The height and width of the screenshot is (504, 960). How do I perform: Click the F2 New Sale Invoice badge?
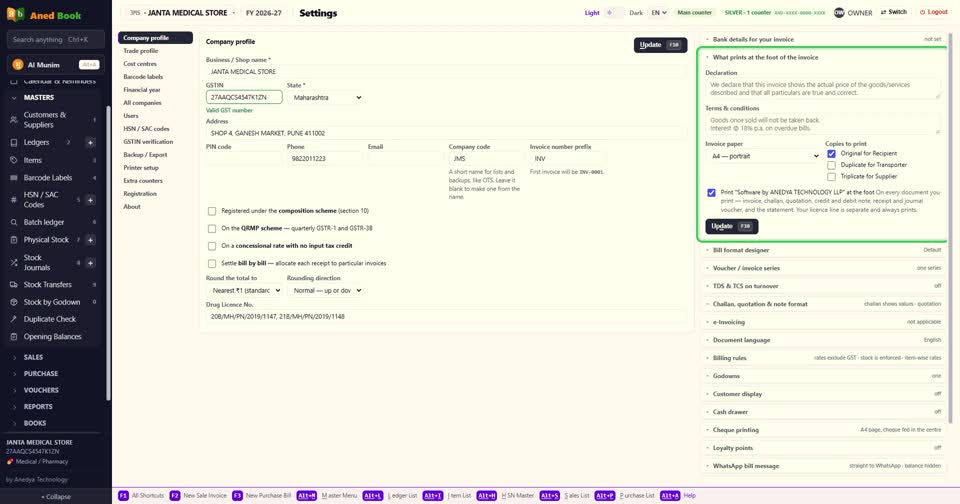click(x=174, y=495)
